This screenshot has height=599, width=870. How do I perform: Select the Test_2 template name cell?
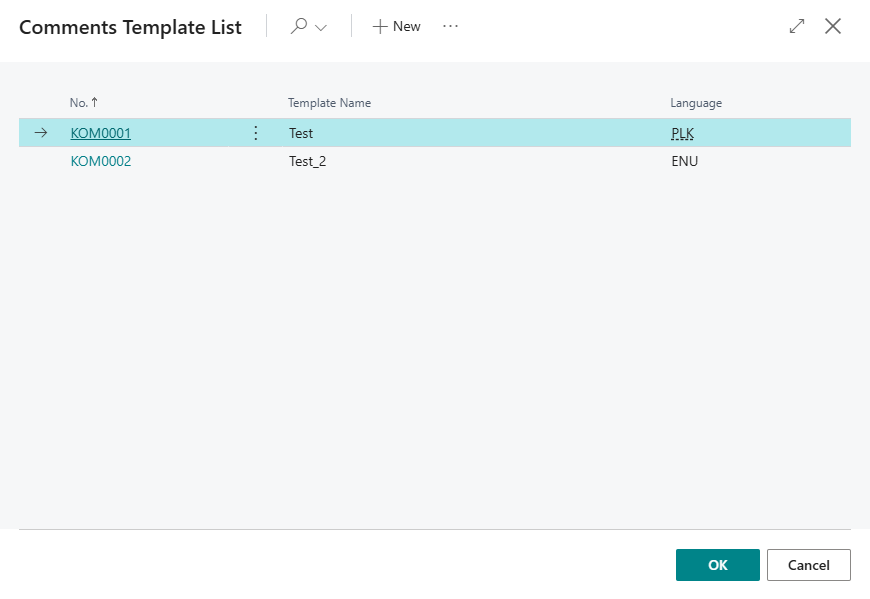[x=307, y=161]
